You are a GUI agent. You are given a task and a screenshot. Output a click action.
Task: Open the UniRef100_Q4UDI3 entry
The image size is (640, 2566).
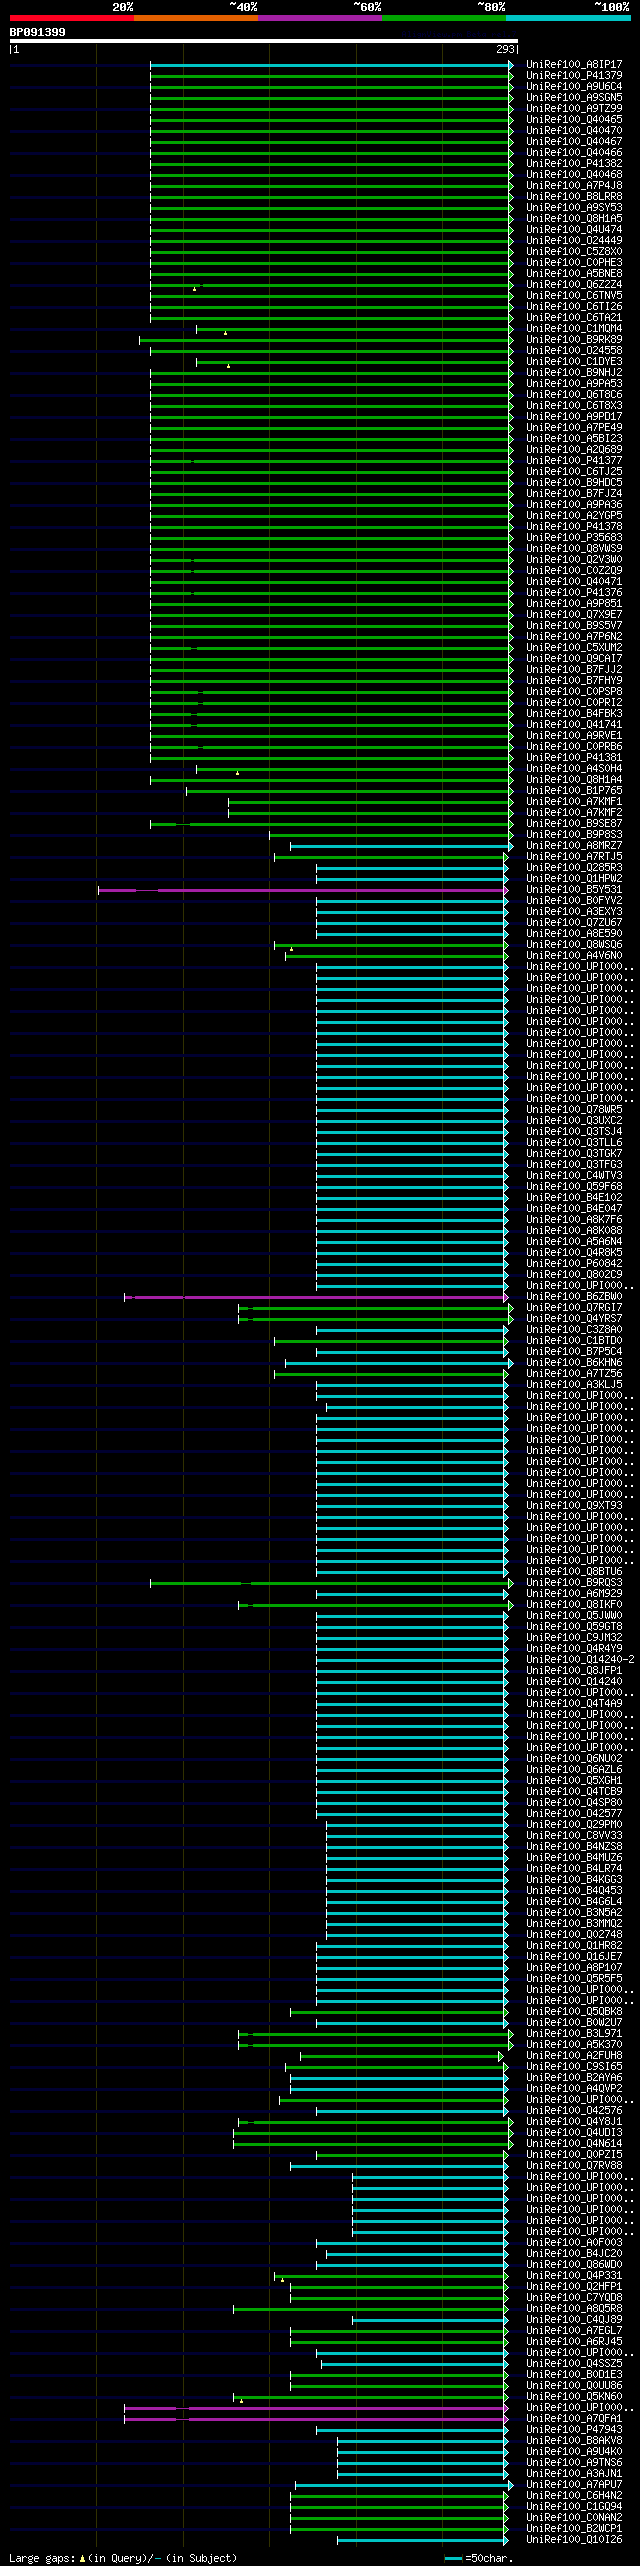tap(574, 2133)
